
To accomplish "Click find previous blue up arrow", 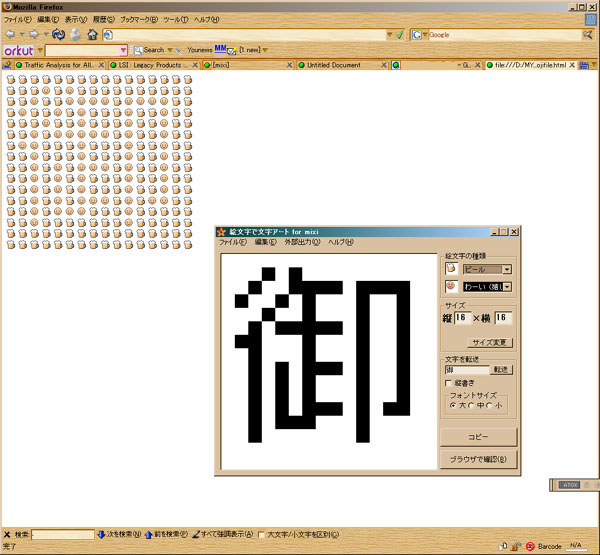I will 148,535.
